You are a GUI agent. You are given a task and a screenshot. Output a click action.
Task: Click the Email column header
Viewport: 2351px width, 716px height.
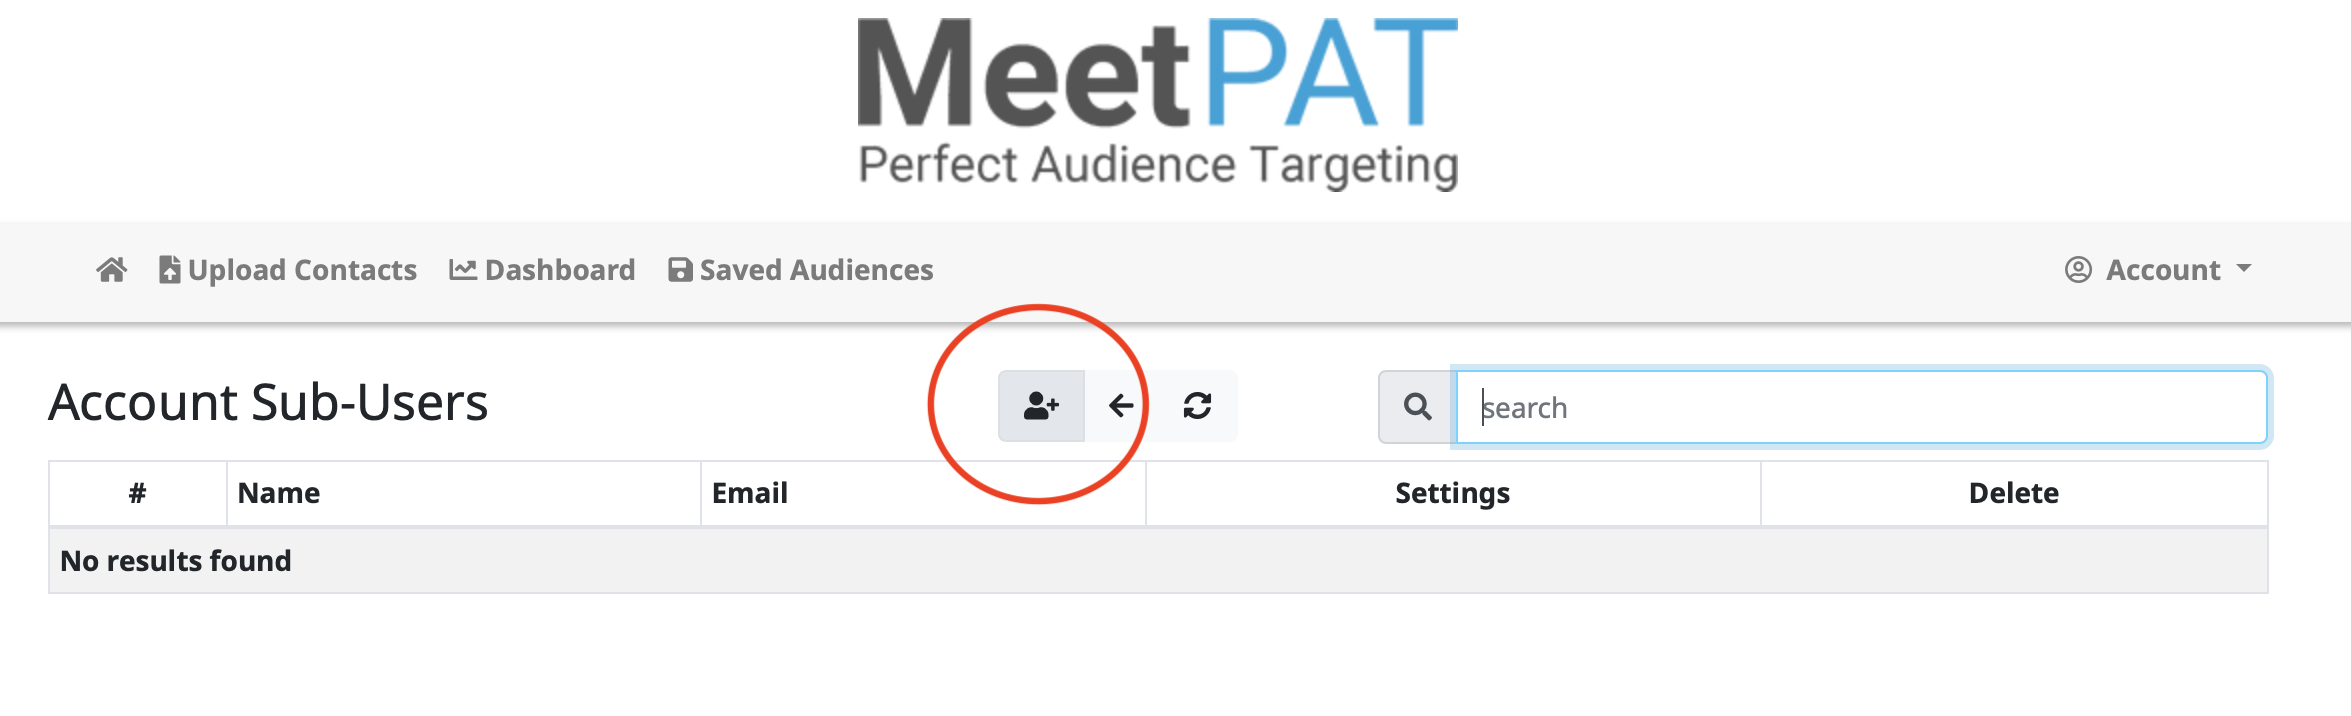point(750,493)
